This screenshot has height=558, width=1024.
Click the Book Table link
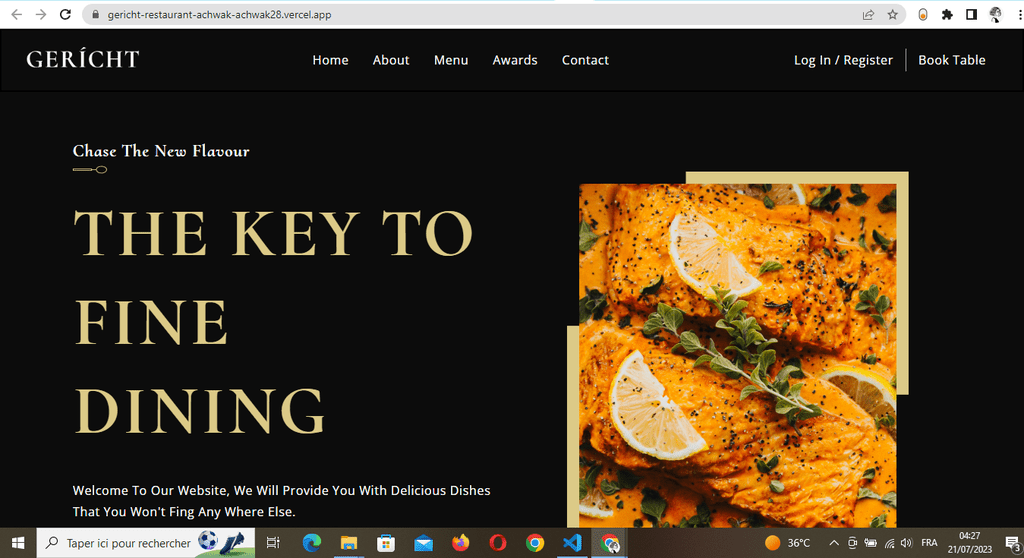pyautogui.click(x=952, y=60)
